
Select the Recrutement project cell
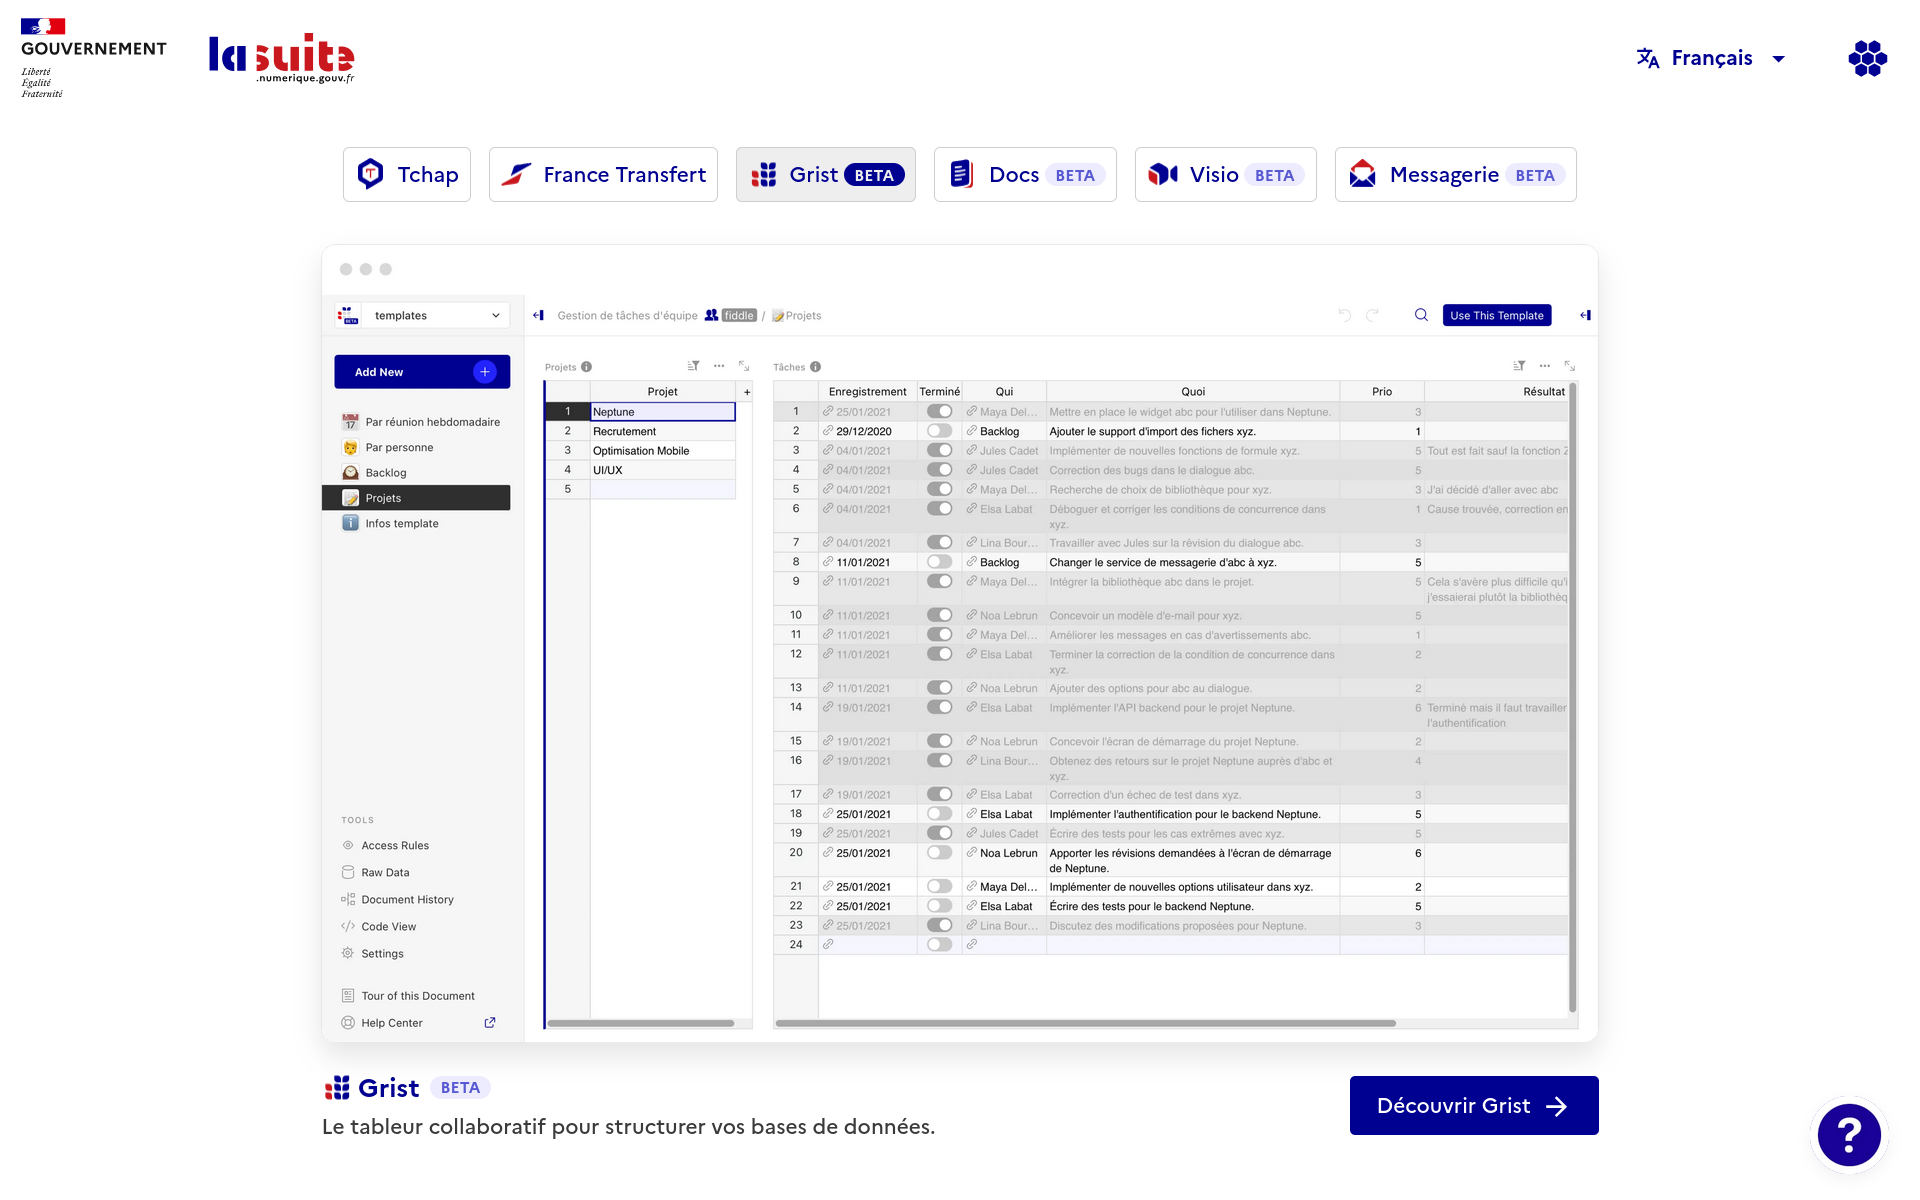[x=663, y=431]
